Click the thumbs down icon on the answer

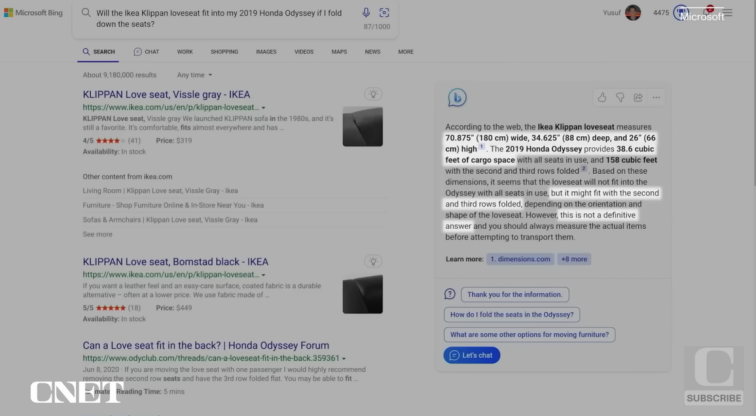click(620, 97)
